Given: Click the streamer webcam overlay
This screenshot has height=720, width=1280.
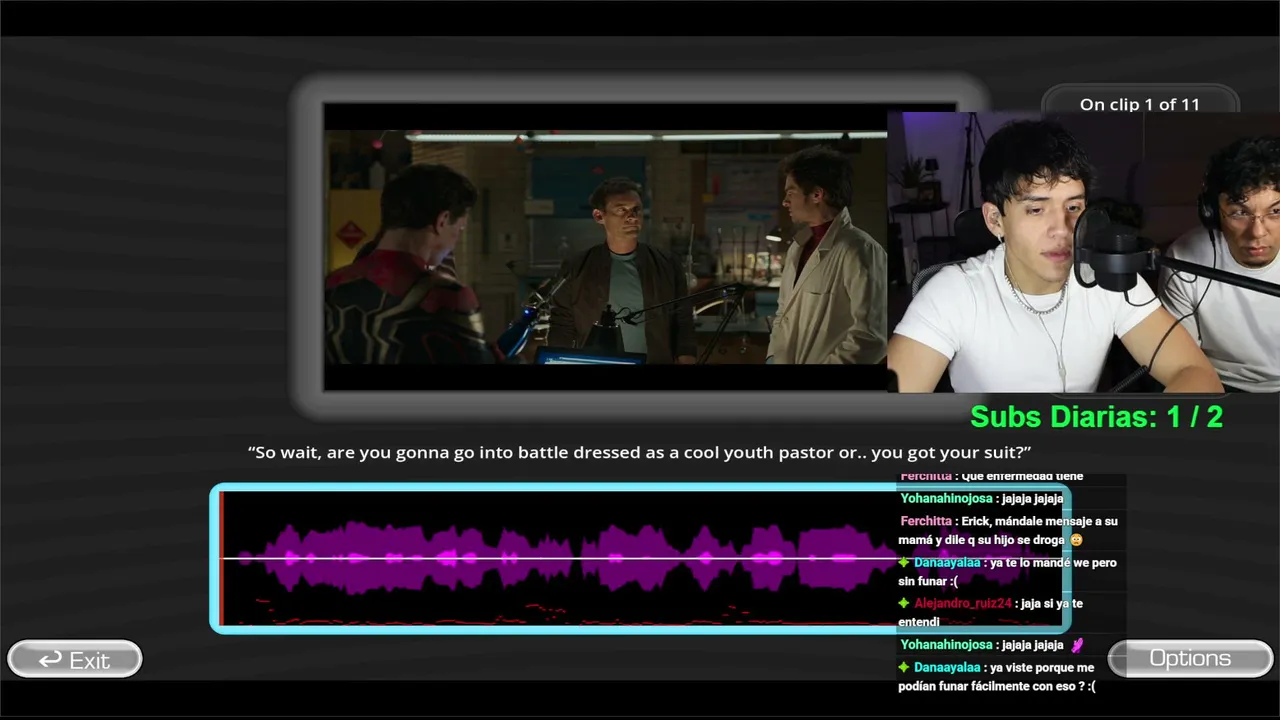Looking at the screenshot, I should pos(1083,251).
